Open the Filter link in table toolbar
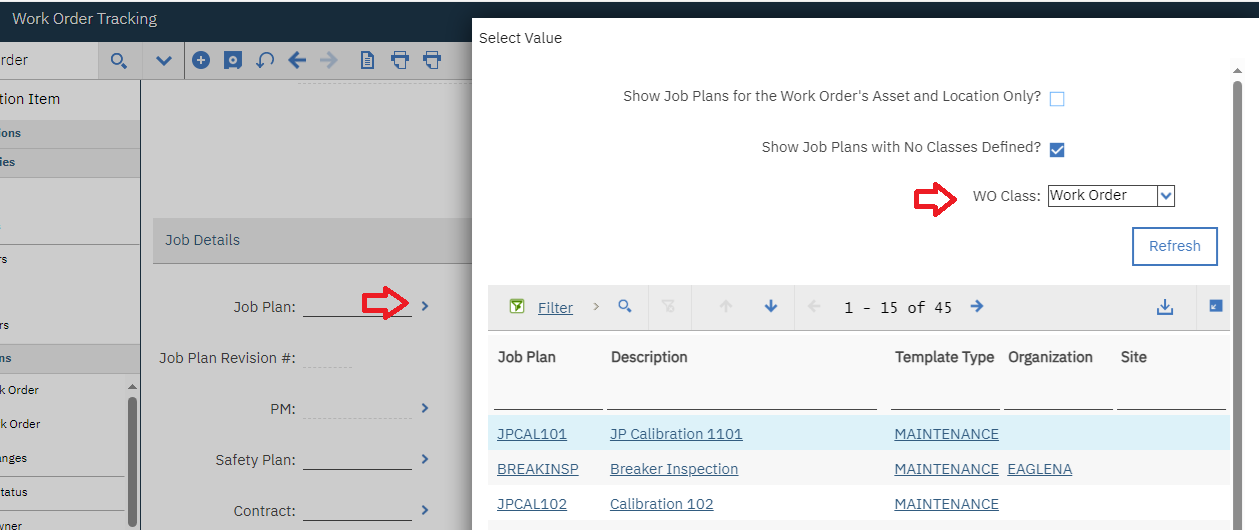 pyautogui.click(x=555, y=308)
